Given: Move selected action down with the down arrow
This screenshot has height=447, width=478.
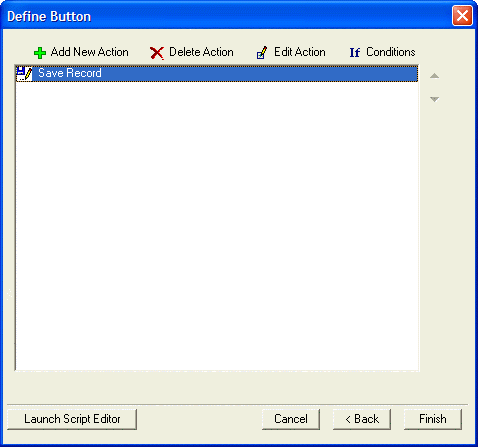Looking at the screenshot, I should (x=434, y=99).
